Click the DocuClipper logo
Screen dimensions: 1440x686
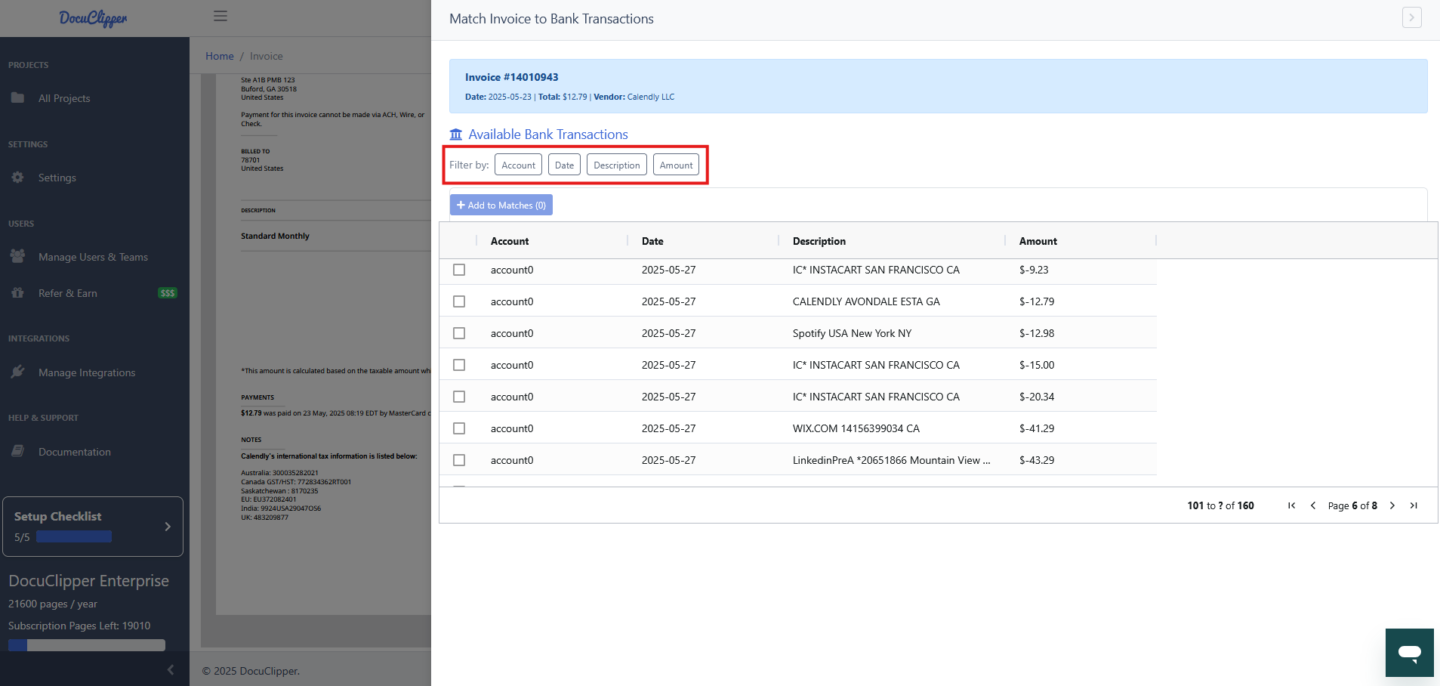(93, 18)
